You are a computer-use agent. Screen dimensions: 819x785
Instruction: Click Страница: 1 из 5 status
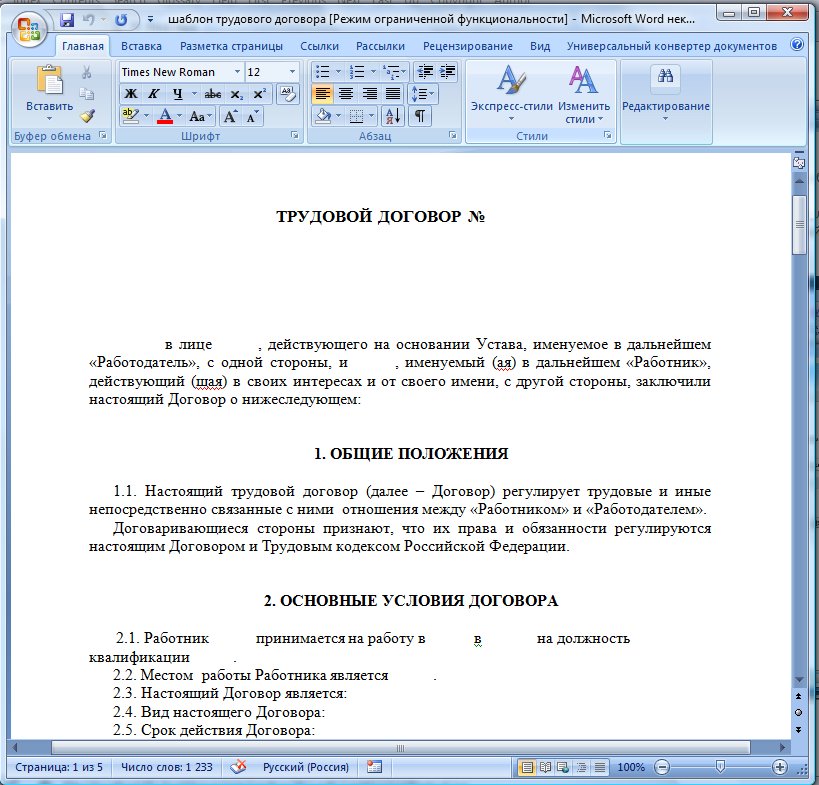59,767
